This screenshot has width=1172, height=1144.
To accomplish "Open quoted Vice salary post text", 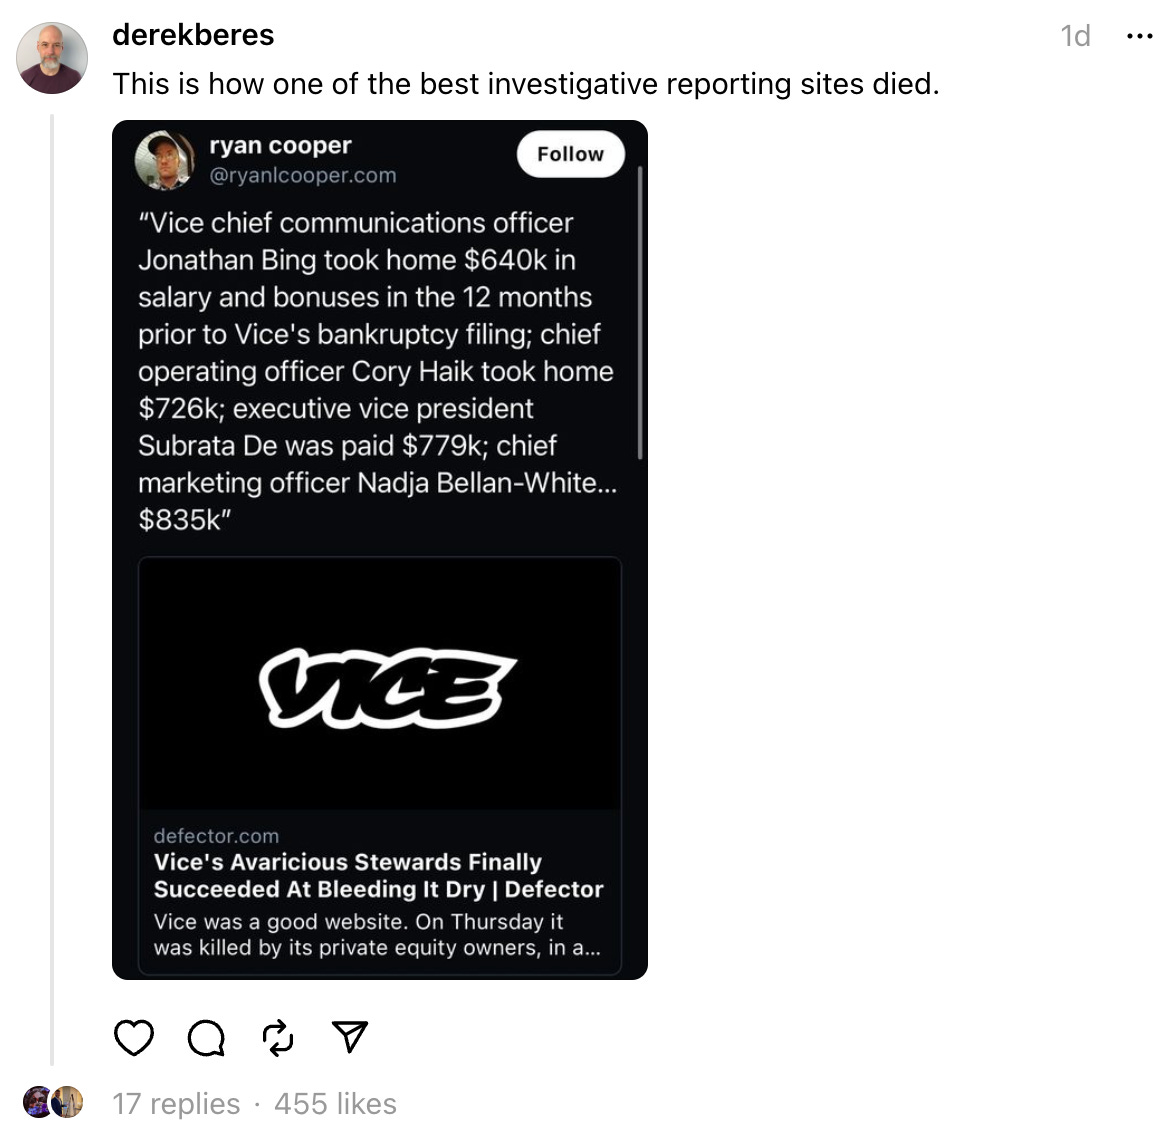I will 377,371.
